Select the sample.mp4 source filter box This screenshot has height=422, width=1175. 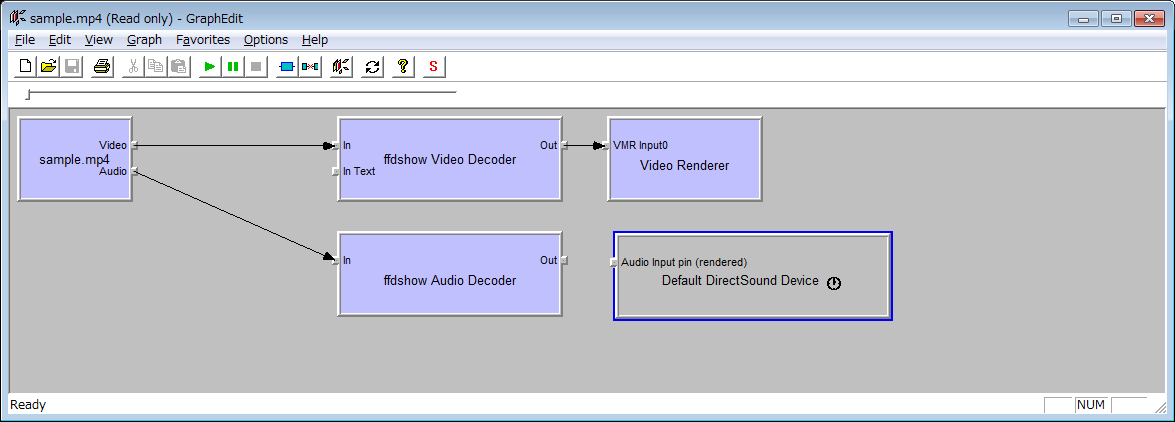(x=75, y=158)
